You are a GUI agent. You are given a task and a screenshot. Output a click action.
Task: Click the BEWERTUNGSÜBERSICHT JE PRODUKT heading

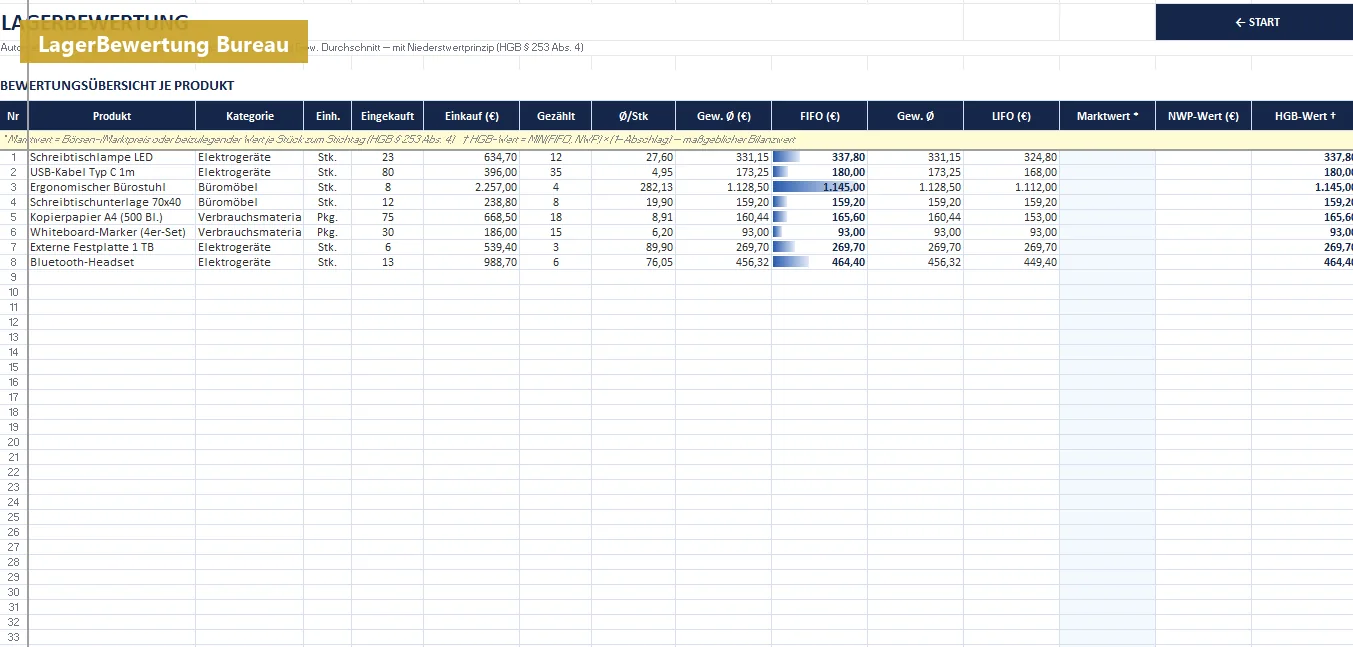click(117, 86)
